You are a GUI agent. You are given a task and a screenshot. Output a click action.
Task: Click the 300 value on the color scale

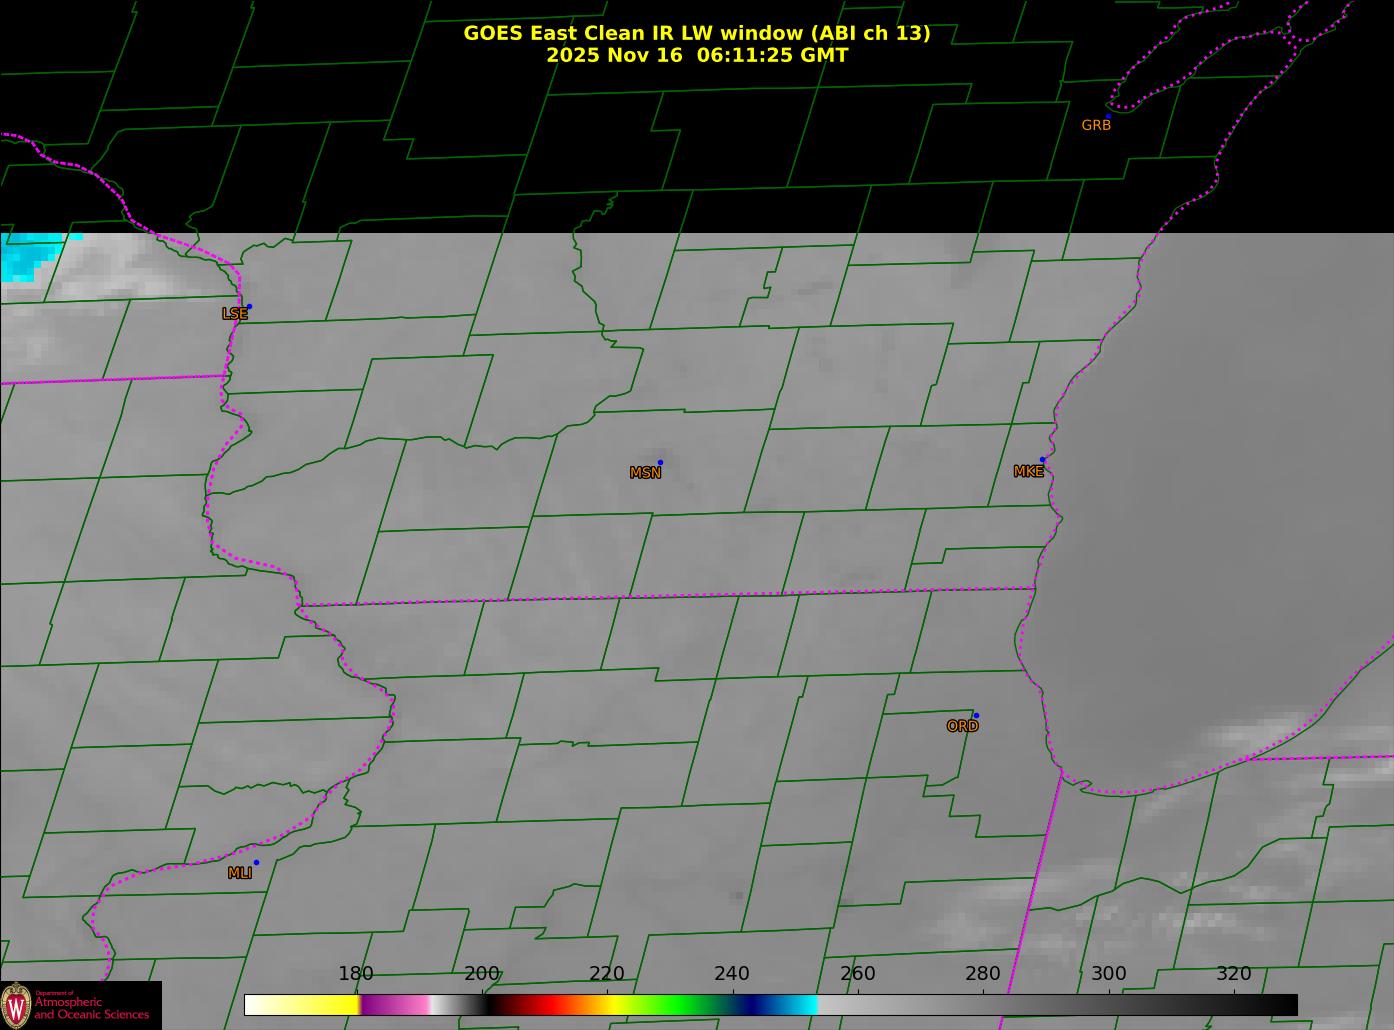point(1108,974)
